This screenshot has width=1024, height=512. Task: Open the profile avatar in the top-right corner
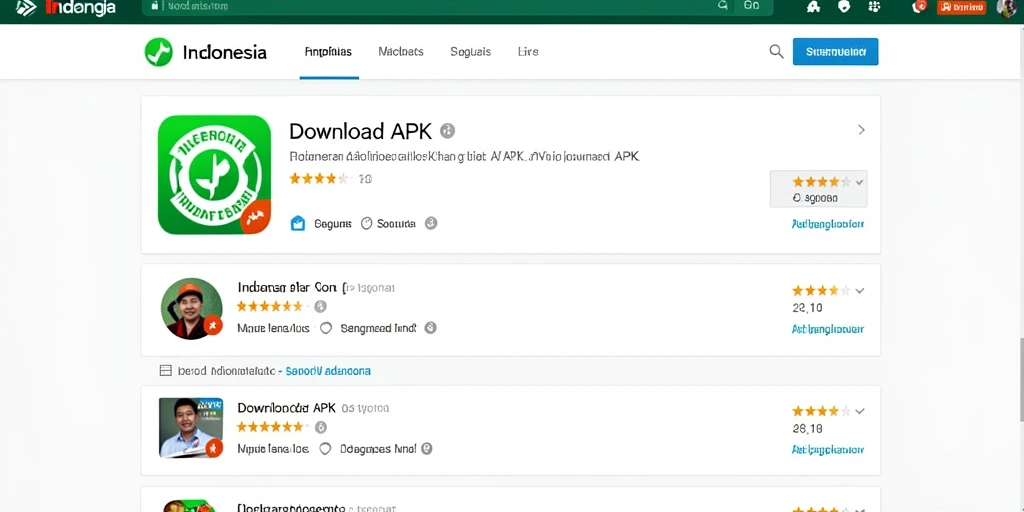[1009, 7]
